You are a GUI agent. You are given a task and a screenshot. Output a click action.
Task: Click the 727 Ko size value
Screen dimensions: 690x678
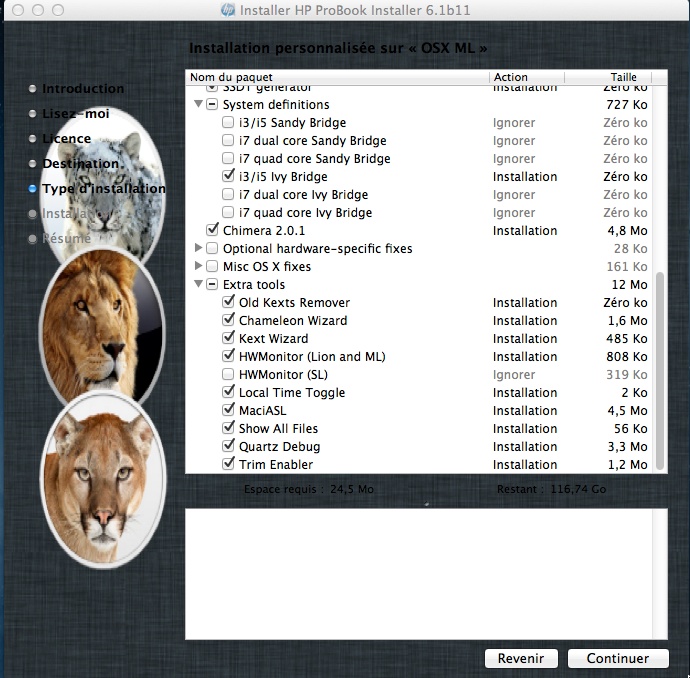click(627, 105)
